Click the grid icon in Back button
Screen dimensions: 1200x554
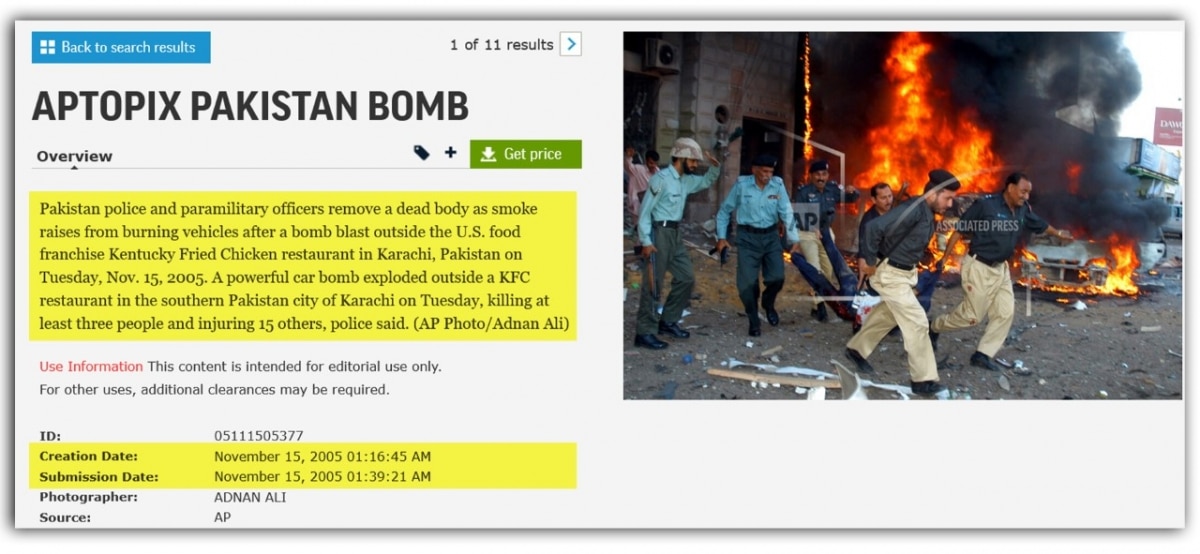[48, 47]
